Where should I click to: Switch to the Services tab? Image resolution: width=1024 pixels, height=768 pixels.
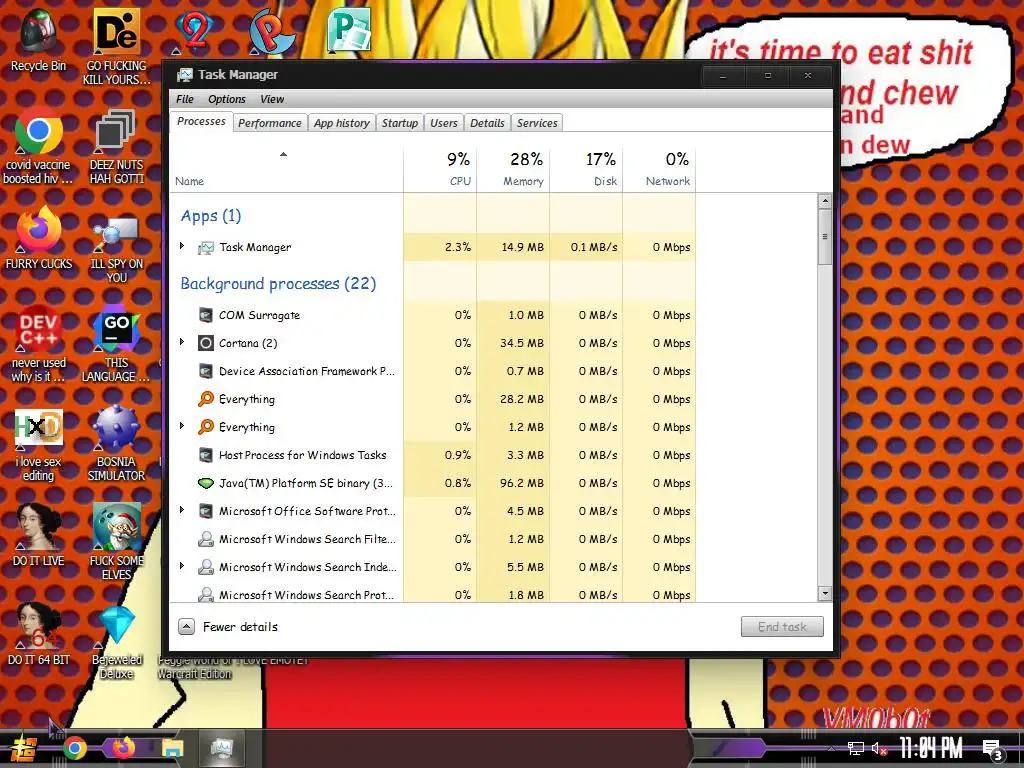coord(537,123)
